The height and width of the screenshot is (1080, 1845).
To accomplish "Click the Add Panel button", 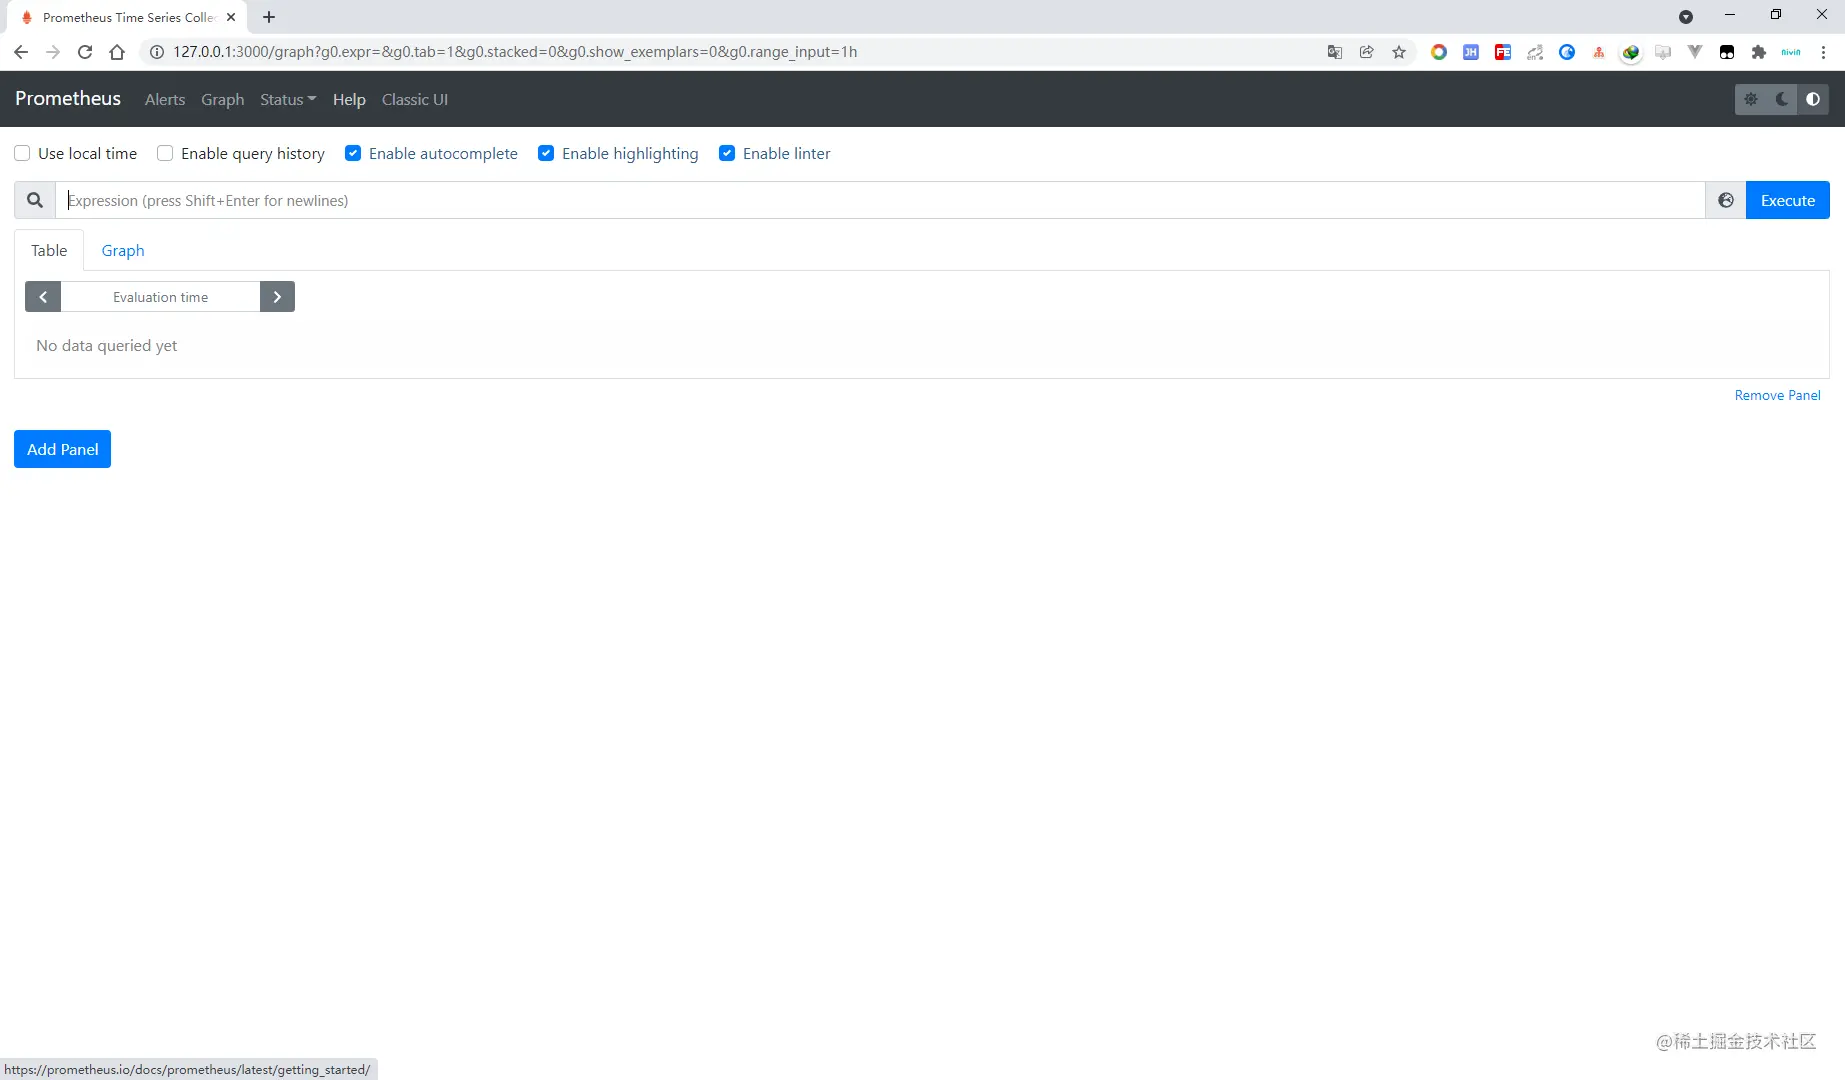I will coord(62,449).
